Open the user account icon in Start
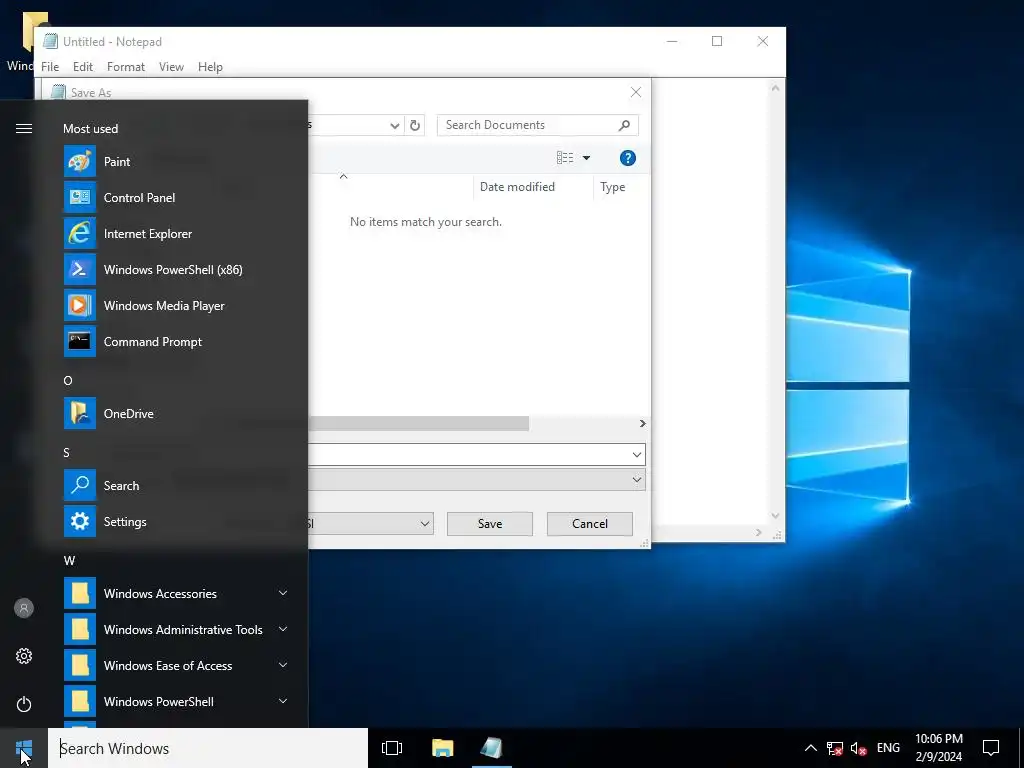The image size is (1024, 768). (x=24, y=608)
